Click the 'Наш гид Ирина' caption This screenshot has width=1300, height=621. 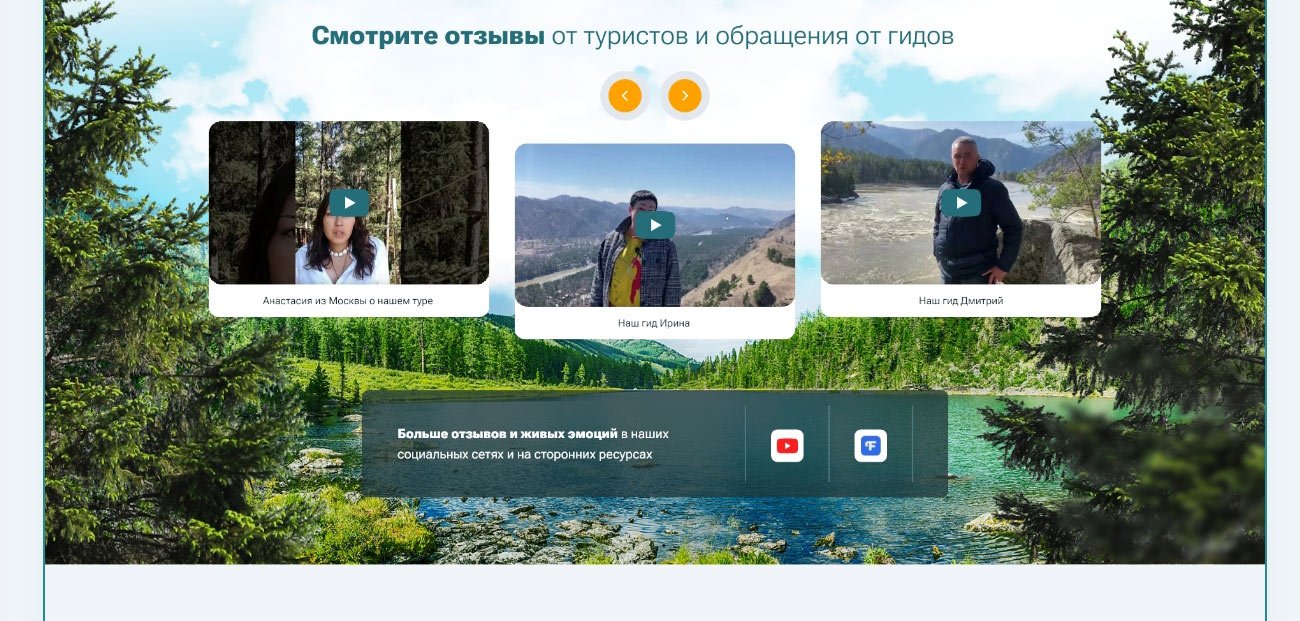pos(654,323)
